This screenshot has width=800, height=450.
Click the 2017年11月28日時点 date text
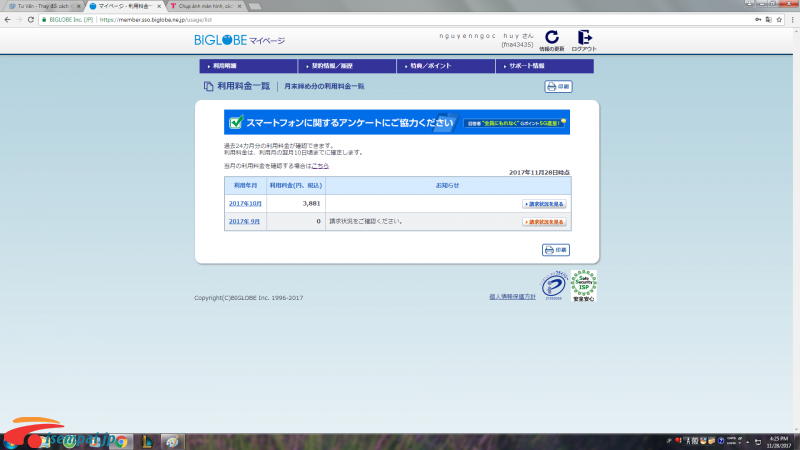pyautogui.click(x=539, y=172)
